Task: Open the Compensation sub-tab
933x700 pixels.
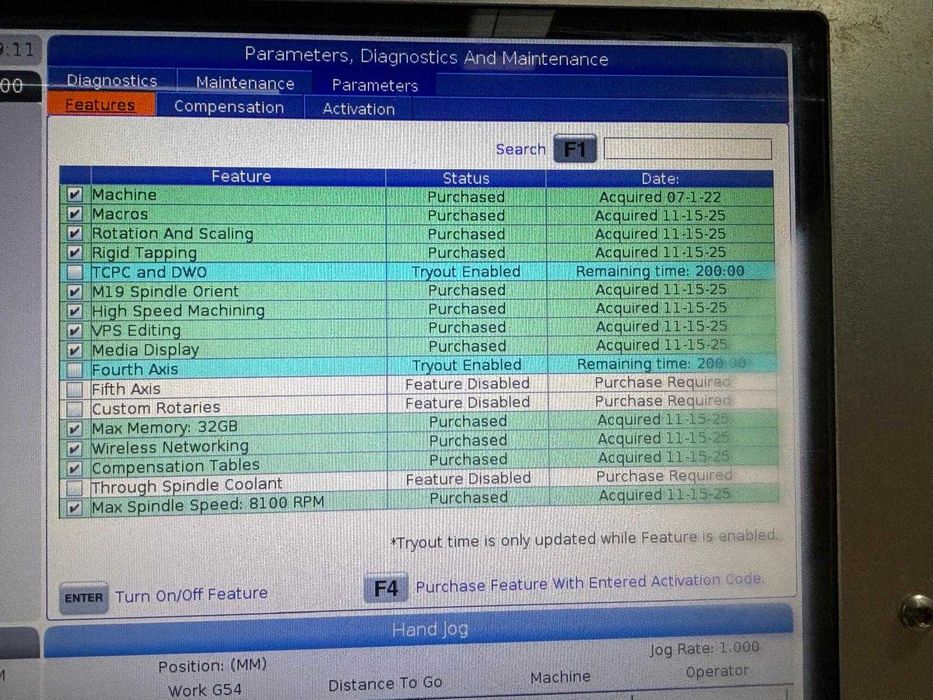Action: pos(229,107)
